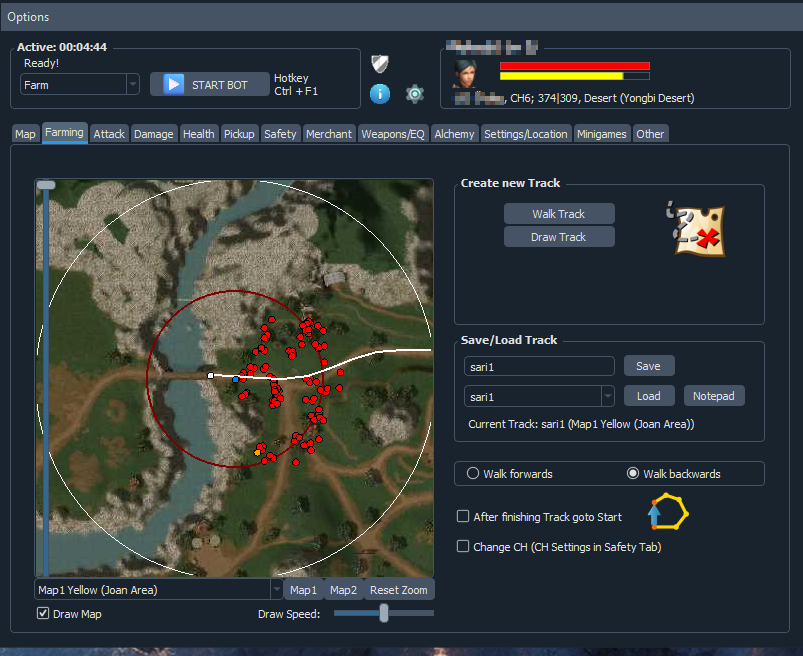Adjust the Draw Speed slider
Viewport: 803px width, 656px height.
[x=384, y=613]
